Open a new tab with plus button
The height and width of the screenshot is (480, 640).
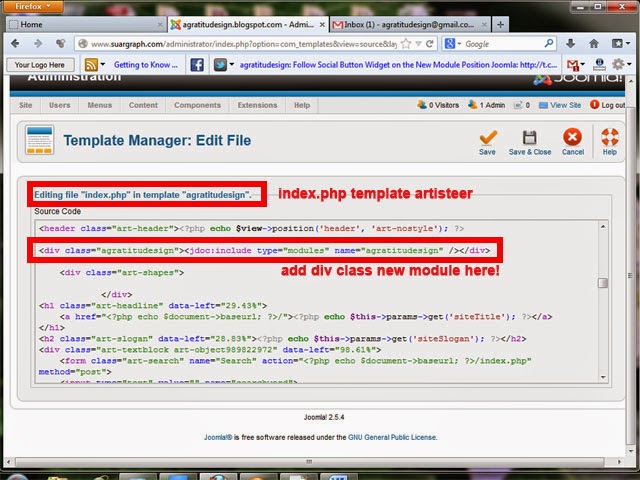[500, 24]
